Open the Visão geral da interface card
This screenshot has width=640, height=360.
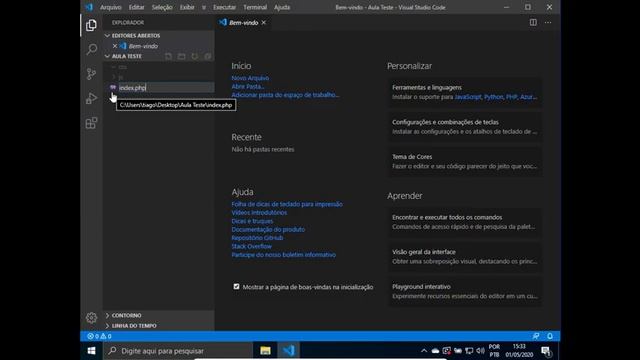point(464,257)
